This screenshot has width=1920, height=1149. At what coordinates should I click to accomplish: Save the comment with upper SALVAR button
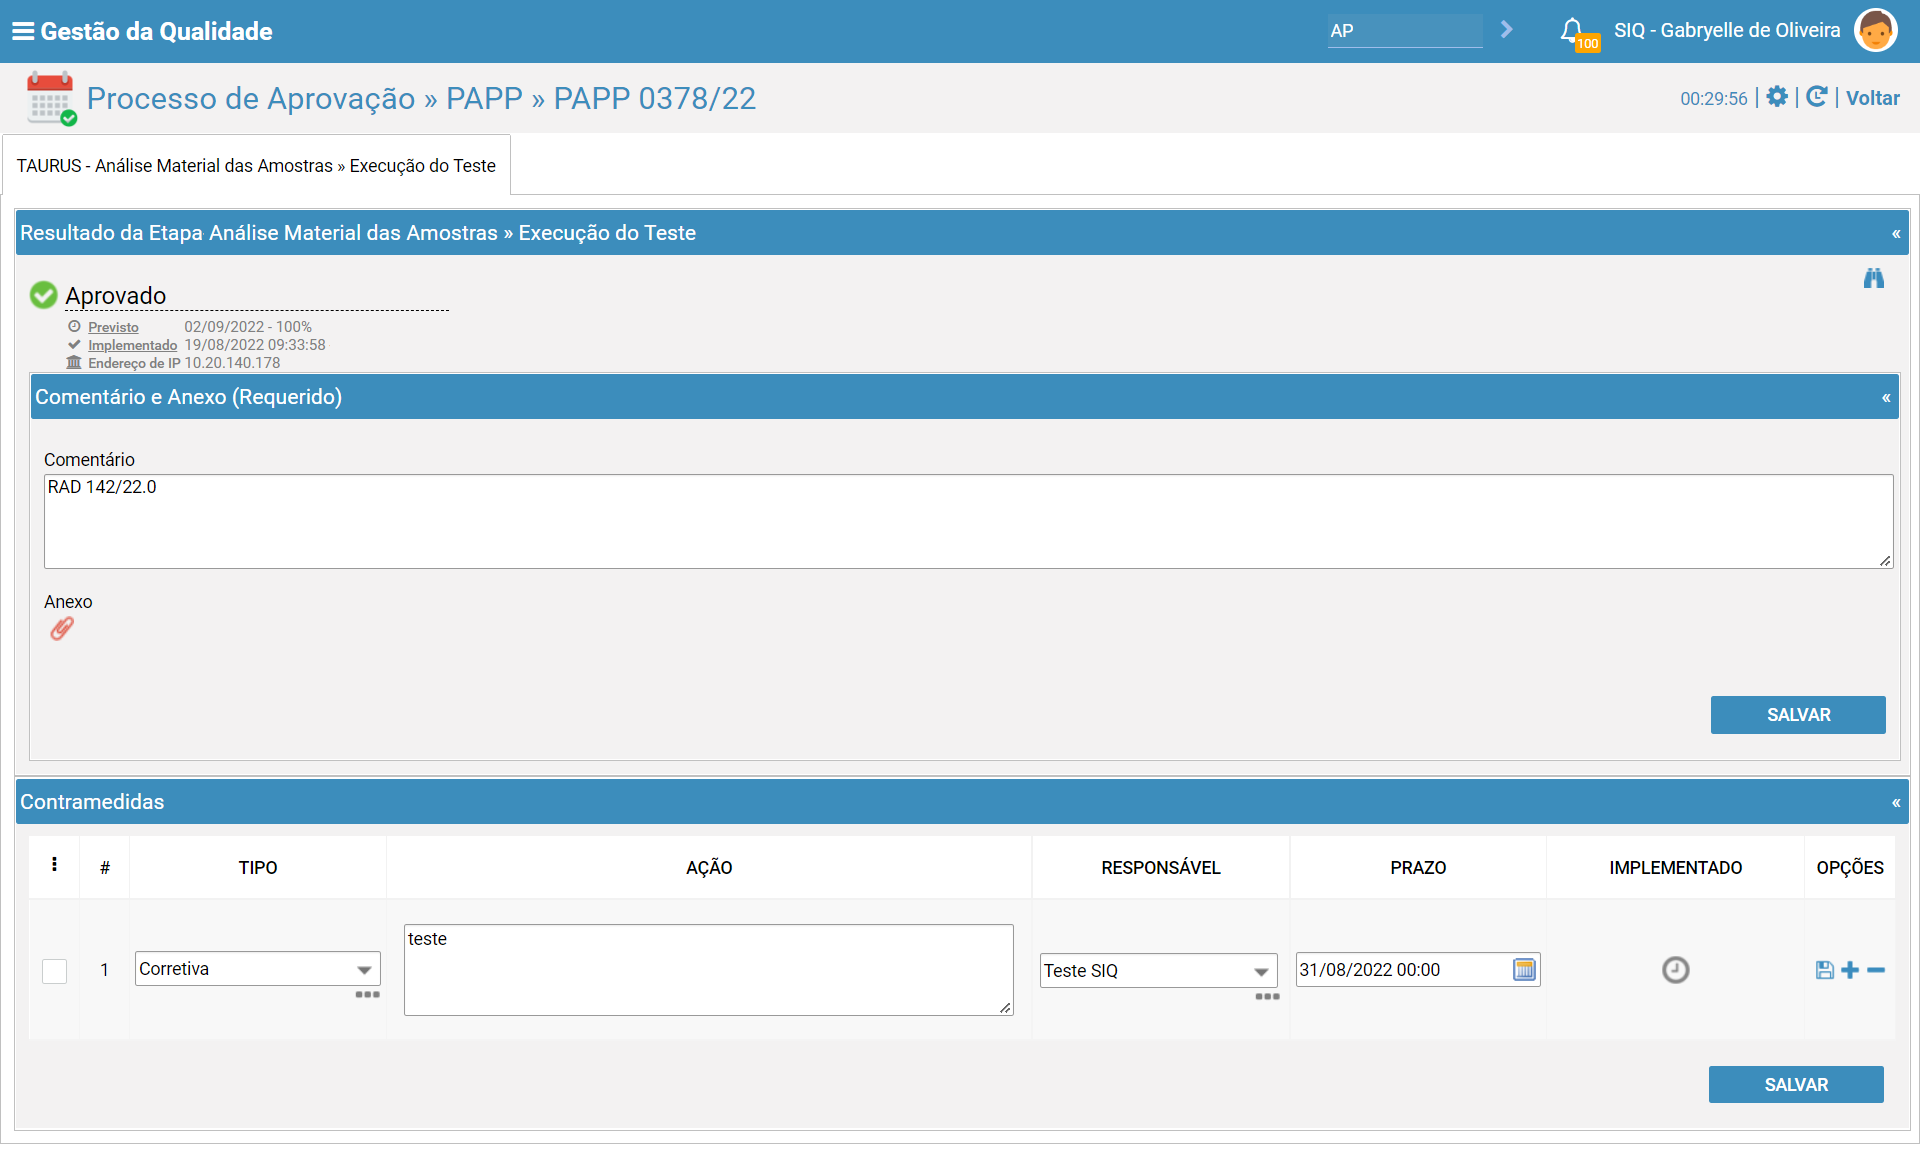1798,715
